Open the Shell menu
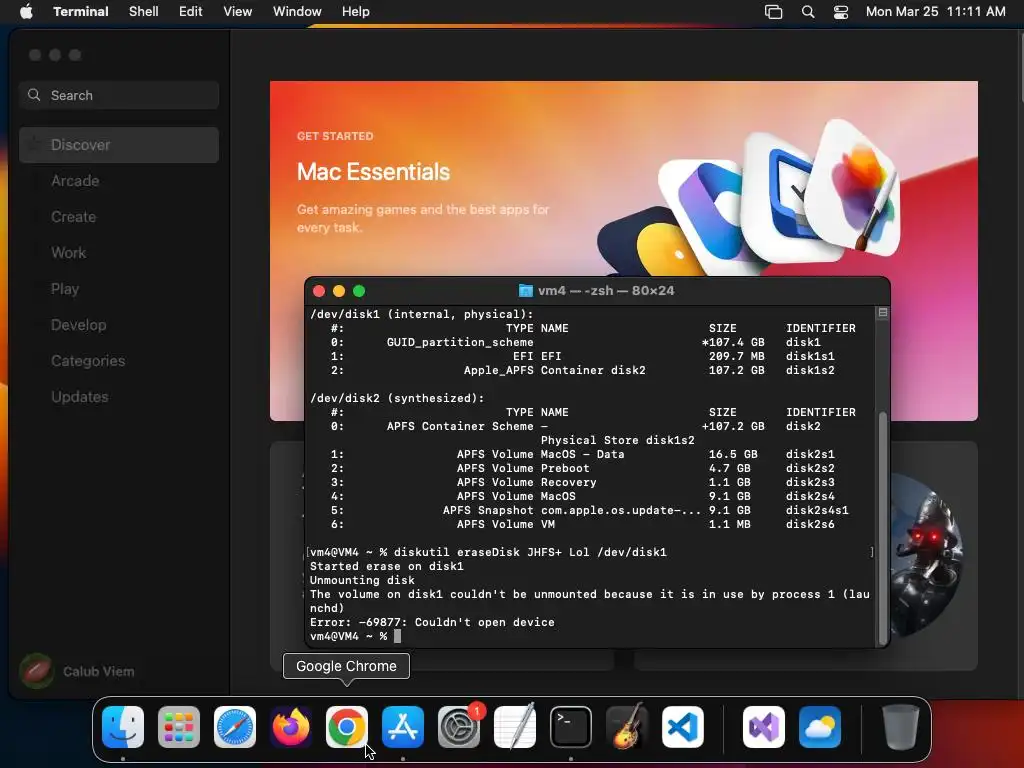1024x768 pixels. pyautogui.click(x=143, y=11)
